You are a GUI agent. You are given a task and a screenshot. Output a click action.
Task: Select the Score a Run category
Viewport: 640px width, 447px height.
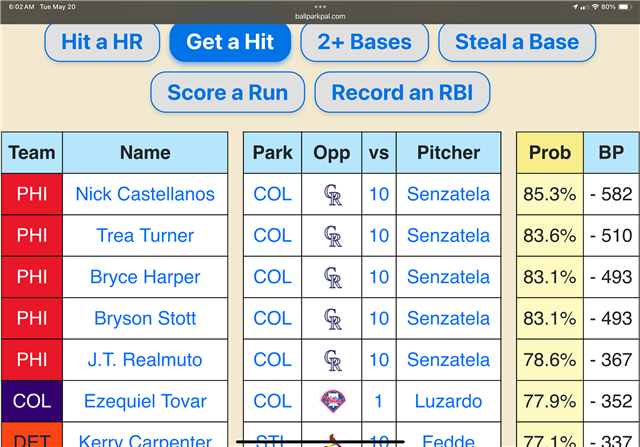(x=227, y=92)
